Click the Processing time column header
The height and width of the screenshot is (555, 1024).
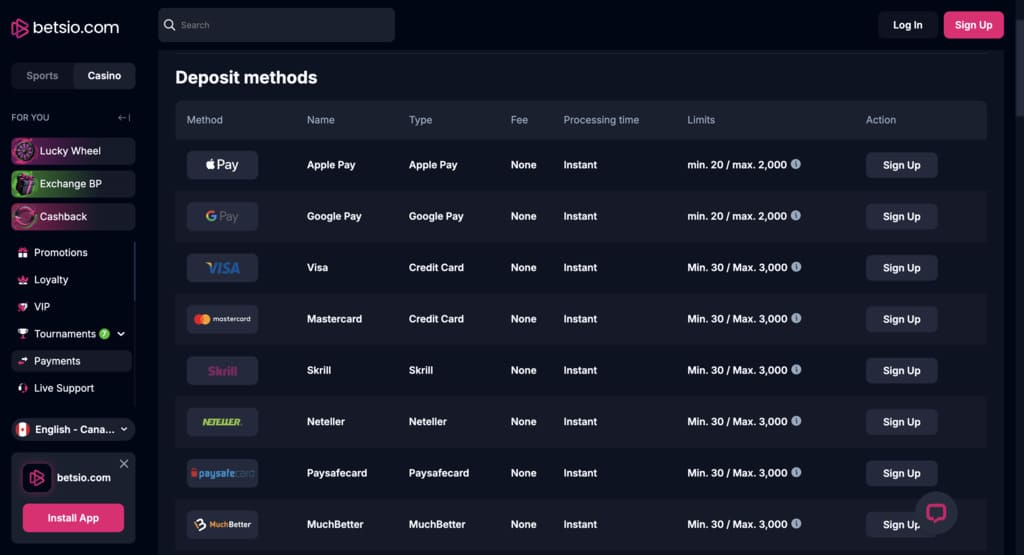(x=601, y=120)
